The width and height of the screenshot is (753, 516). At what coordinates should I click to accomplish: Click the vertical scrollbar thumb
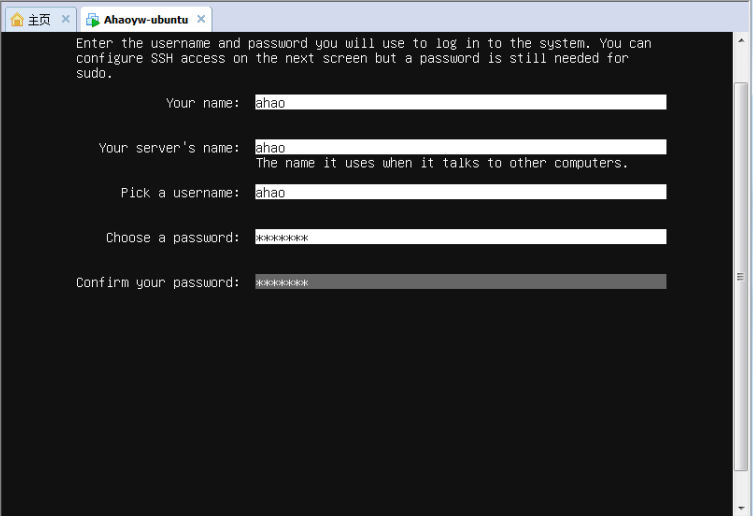pos(741,276)
